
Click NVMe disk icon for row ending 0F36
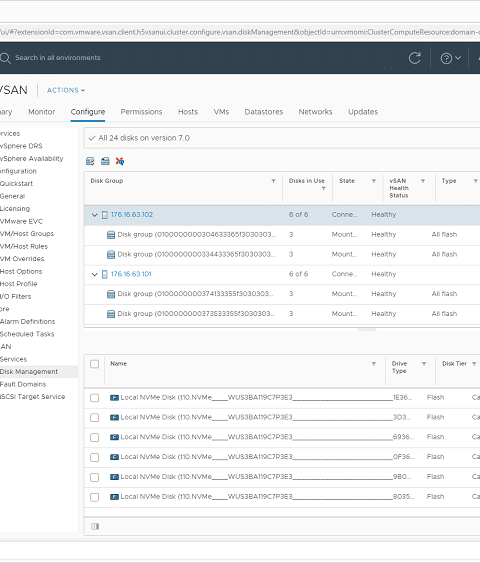click(114, 457)
